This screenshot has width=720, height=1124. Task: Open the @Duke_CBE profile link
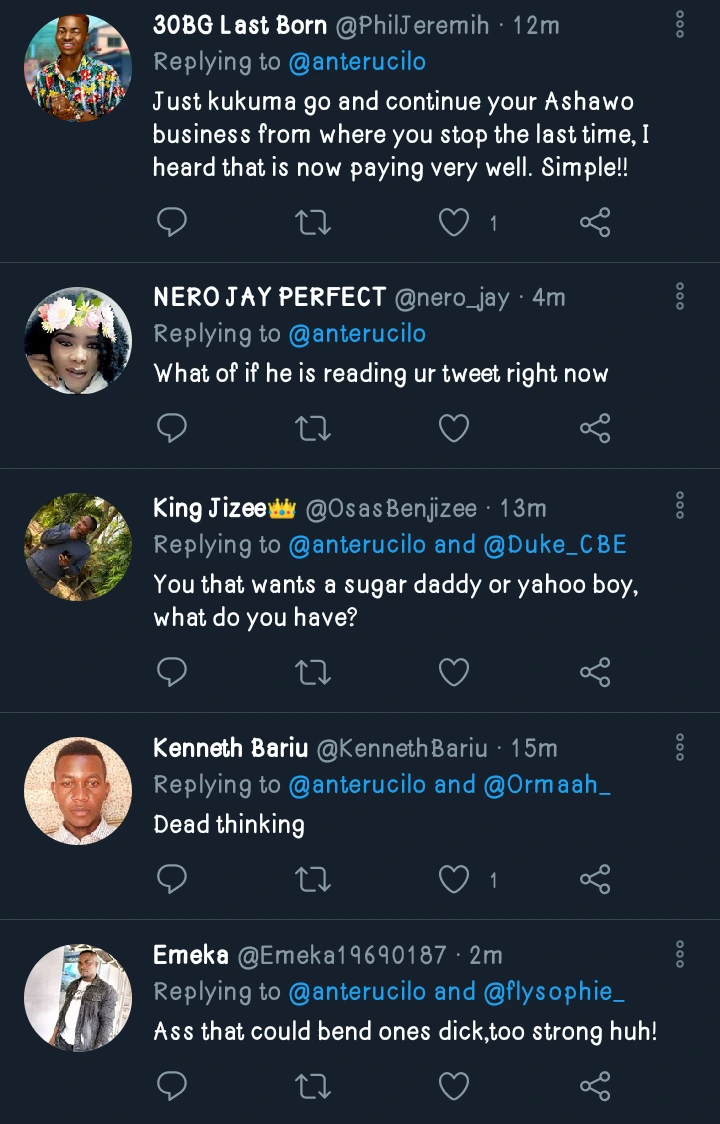tap(556, 545)
